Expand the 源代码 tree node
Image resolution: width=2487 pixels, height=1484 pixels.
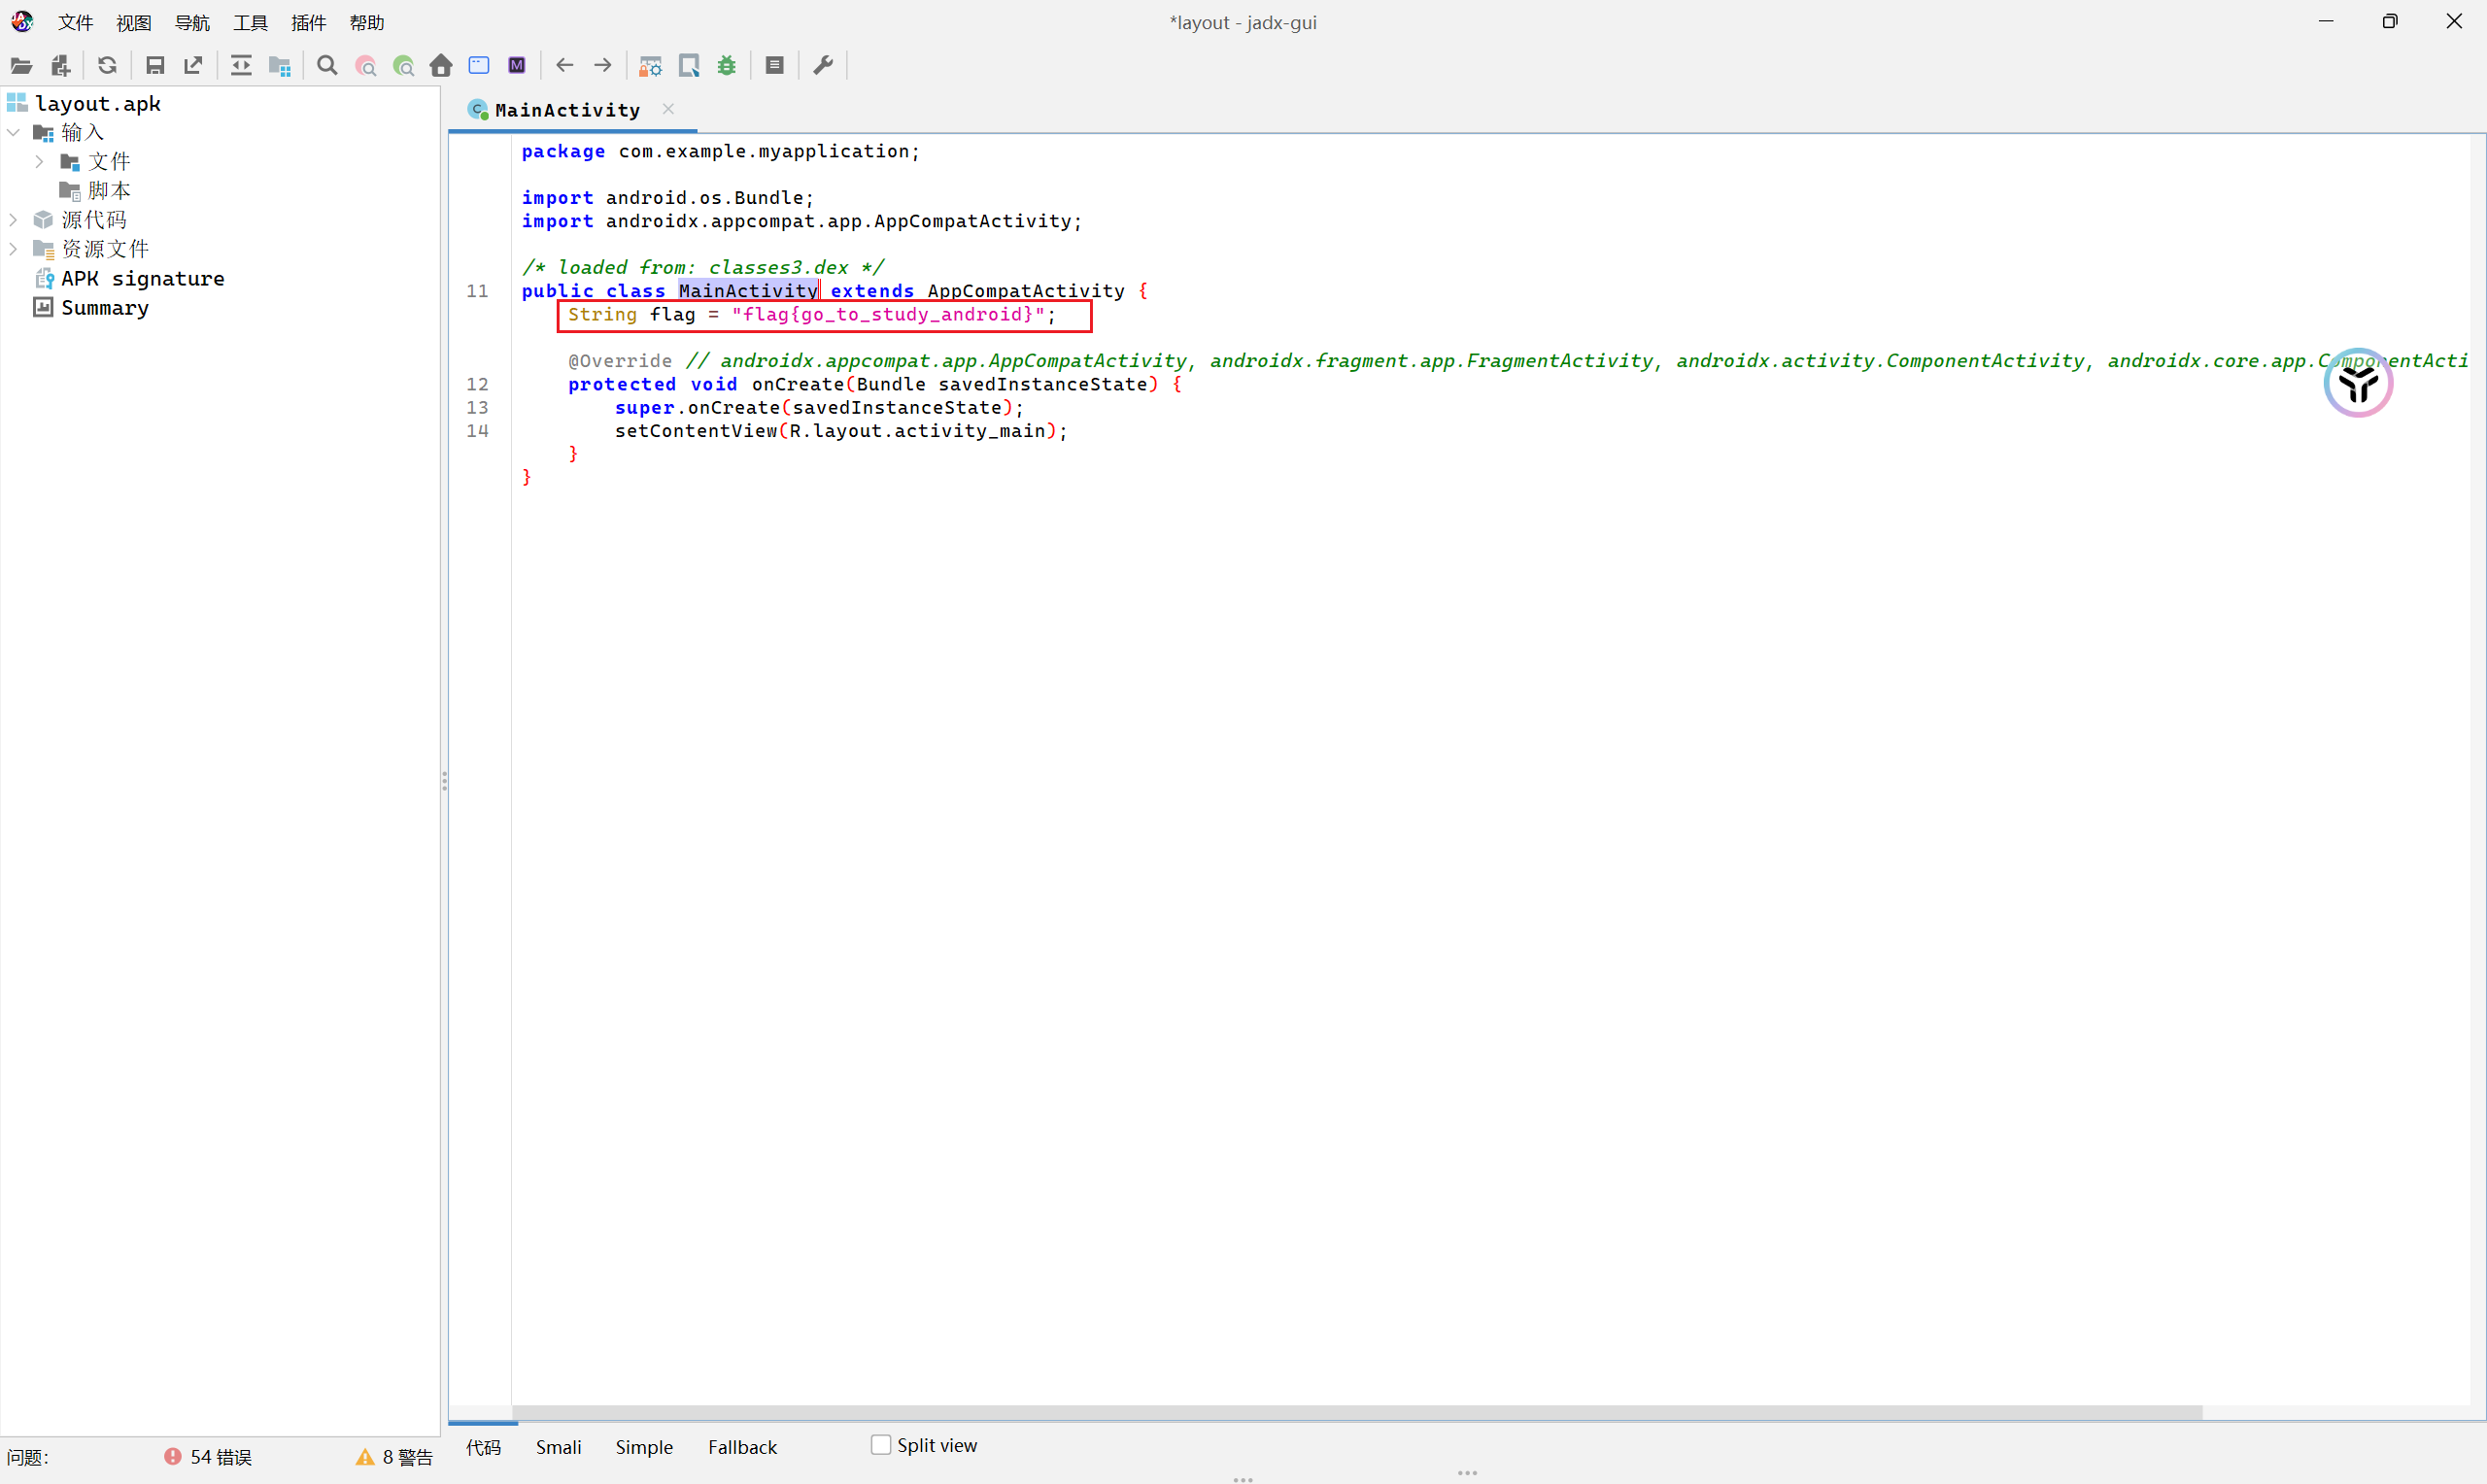pyautogui.click(x=13, y=219)
